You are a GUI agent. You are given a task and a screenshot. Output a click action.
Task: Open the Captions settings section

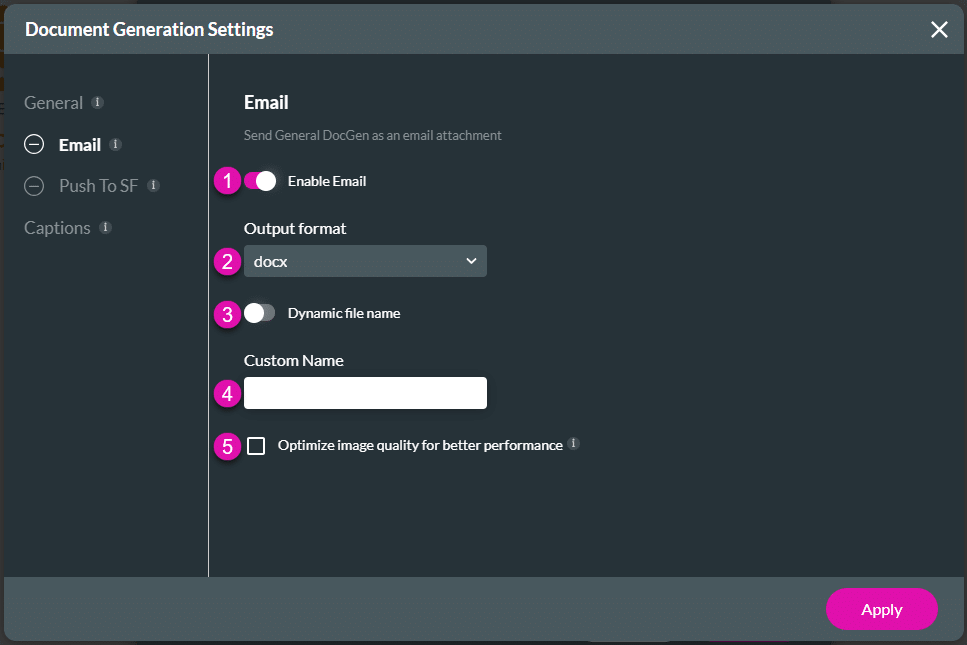click(x=57, y=227)
